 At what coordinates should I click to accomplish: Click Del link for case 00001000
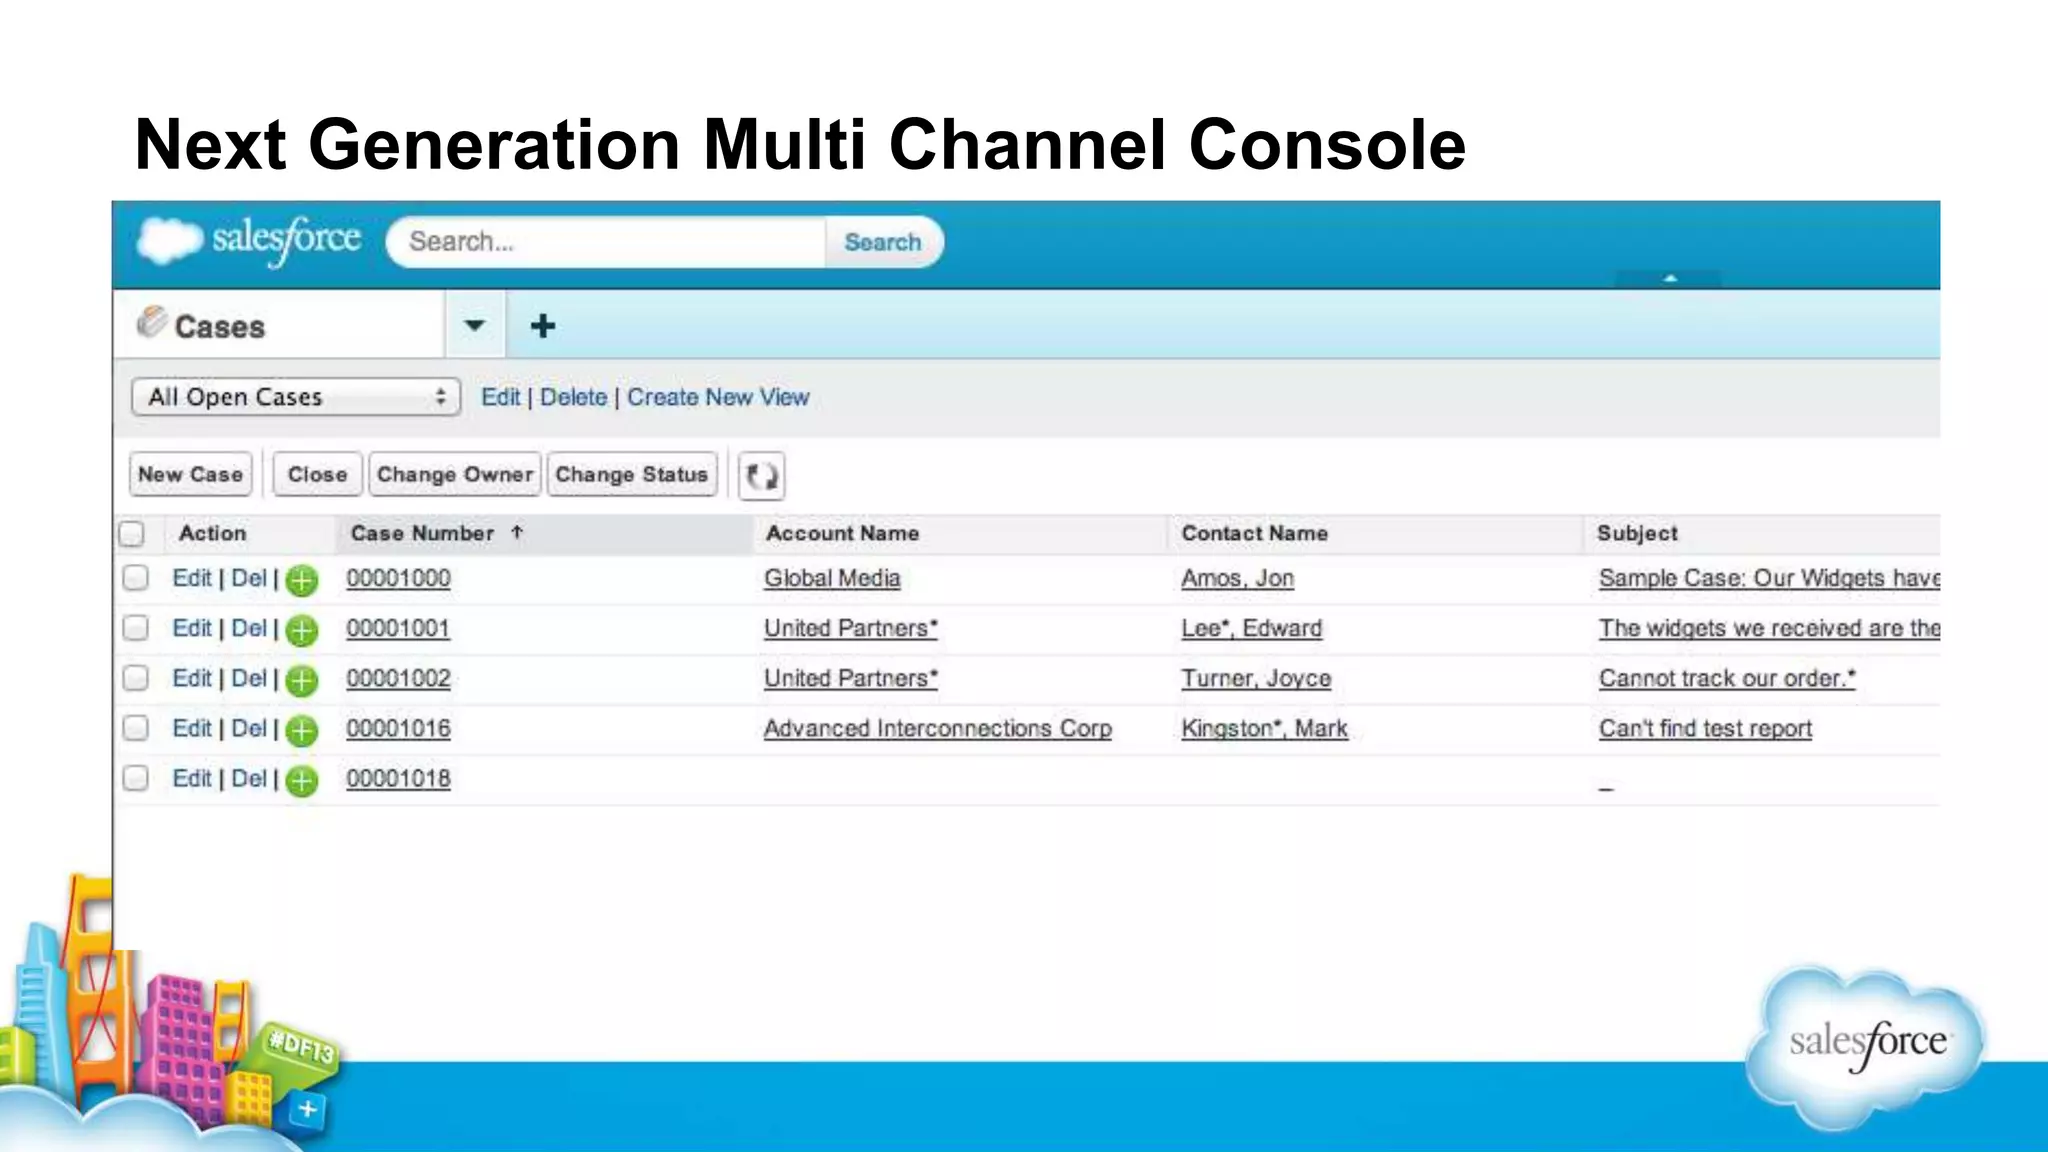[249, 578]
